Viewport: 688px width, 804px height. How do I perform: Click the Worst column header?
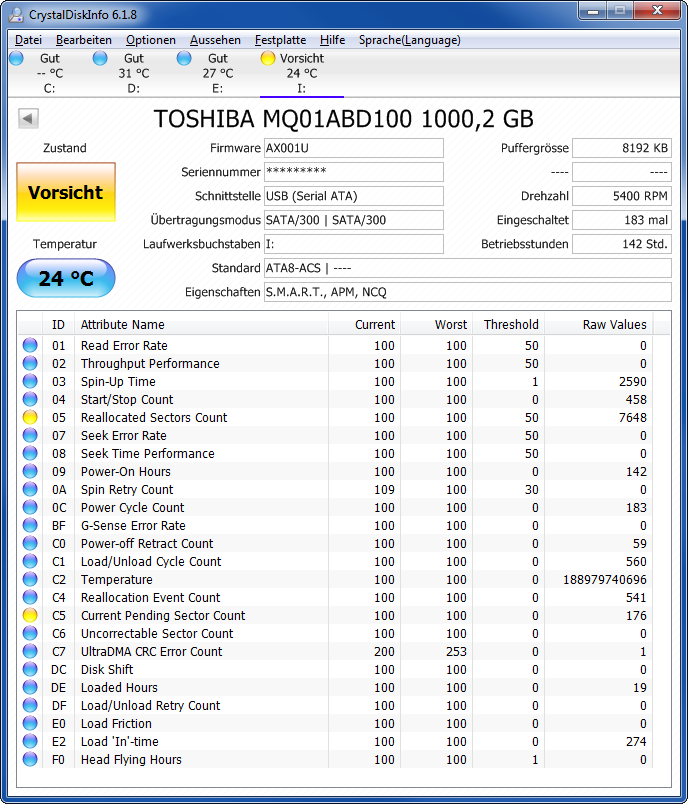pos(437,325)
